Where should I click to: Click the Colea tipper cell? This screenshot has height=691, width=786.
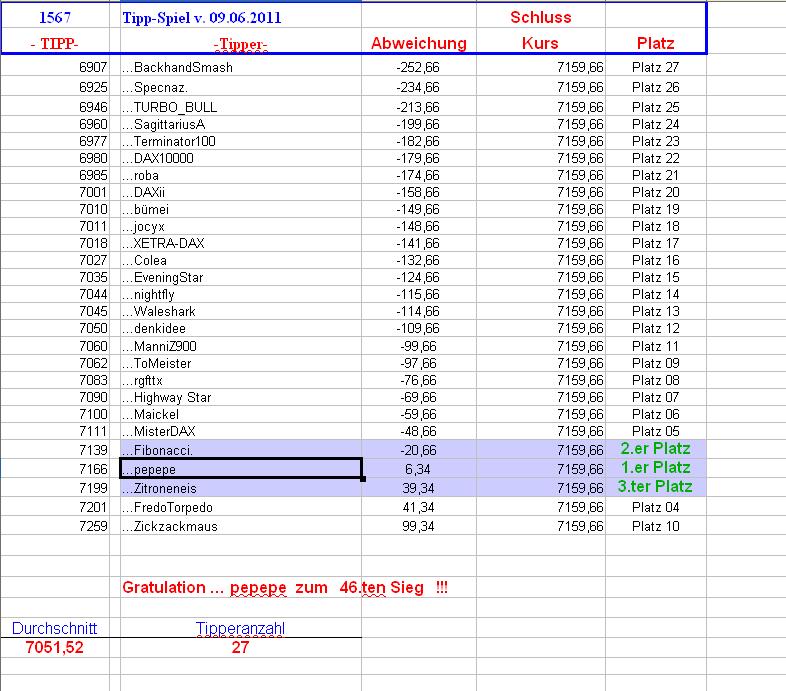click(x=241, y=260)
